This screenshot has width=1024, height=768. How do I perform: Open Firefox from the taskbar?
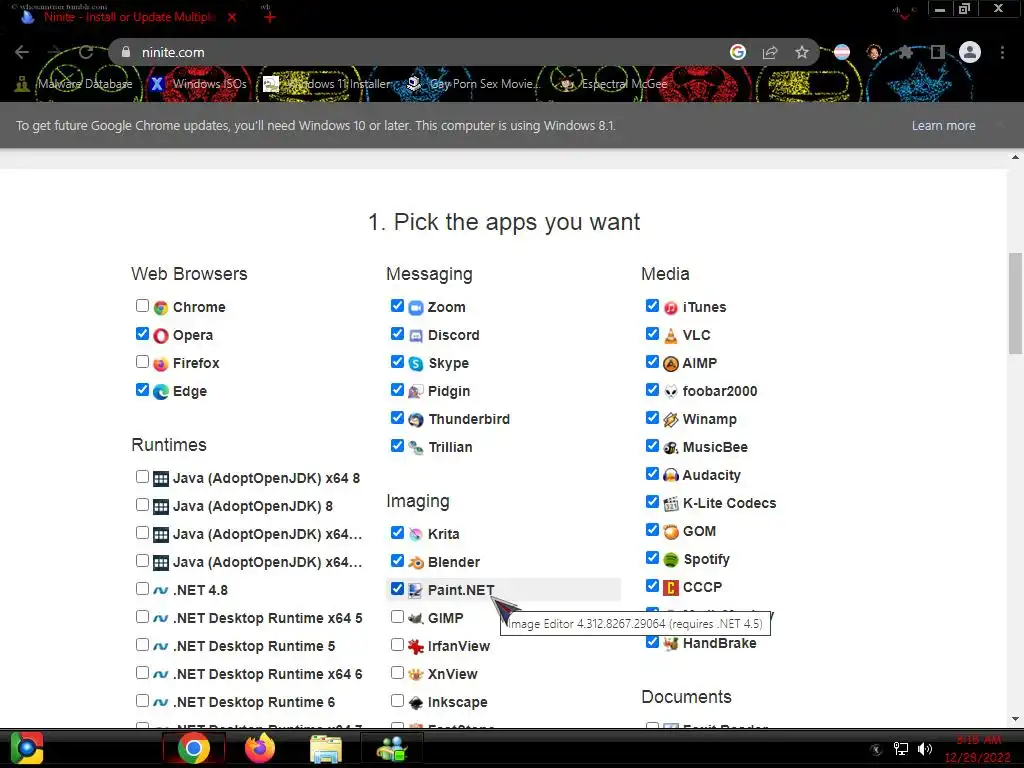point(260,748)
